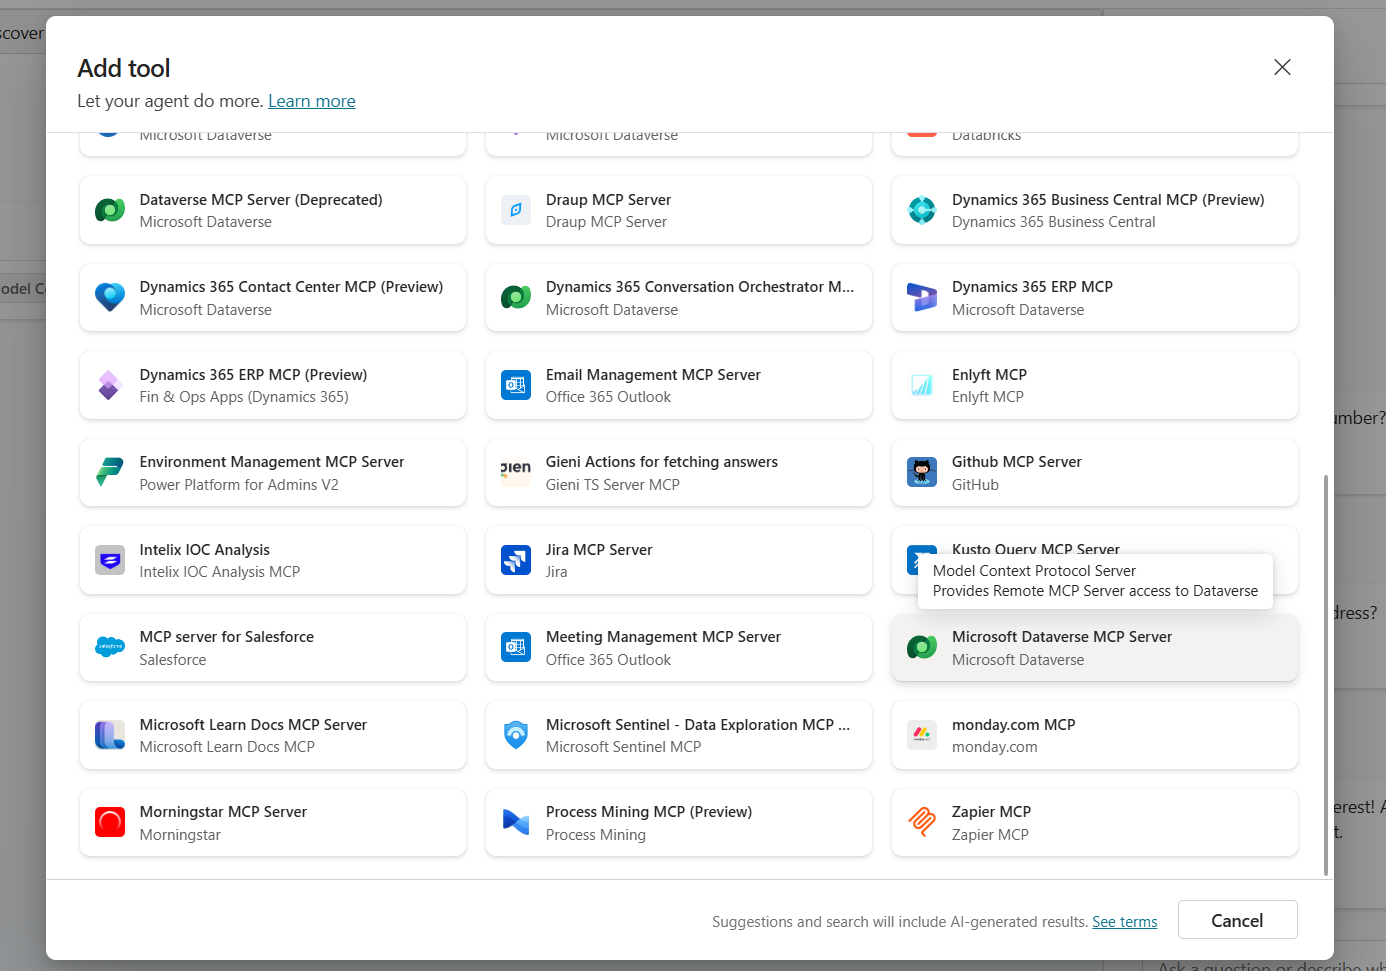Click the Environment Management MCP Server icon
Image resolution: width=1386 pixels, height=971 pixels.
pos(110,472)
